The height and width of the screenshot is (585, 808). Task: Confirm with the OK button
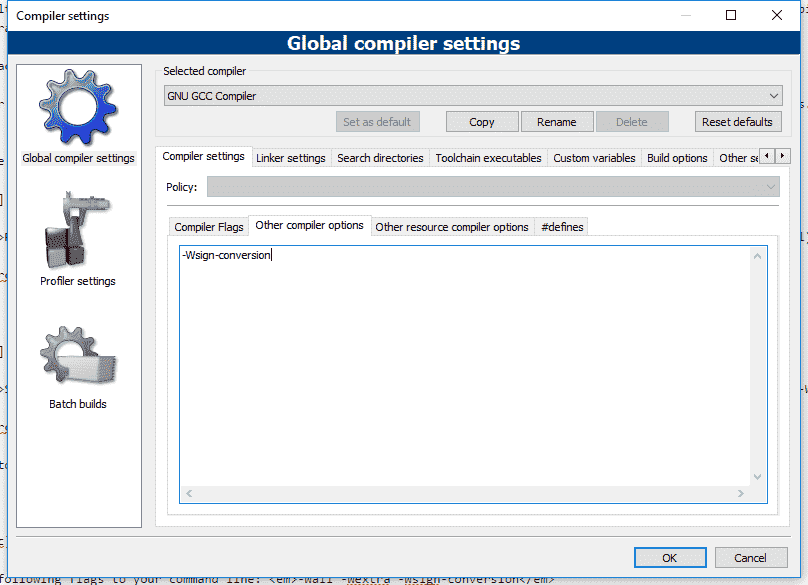point(670,558)
